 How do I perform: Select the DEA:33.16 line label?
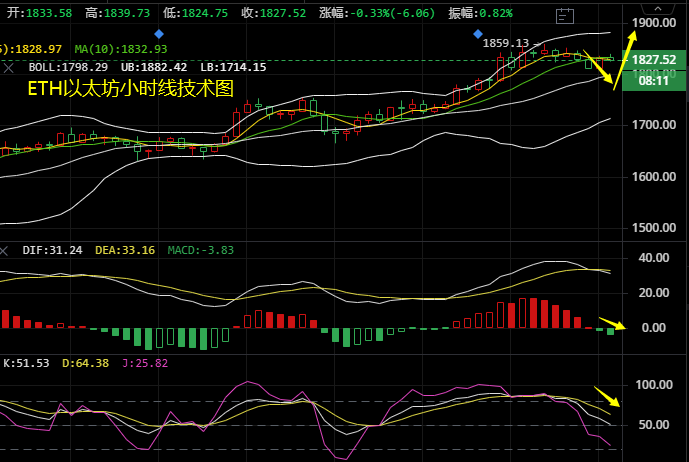pyautogui.click(x=125, y=250)
